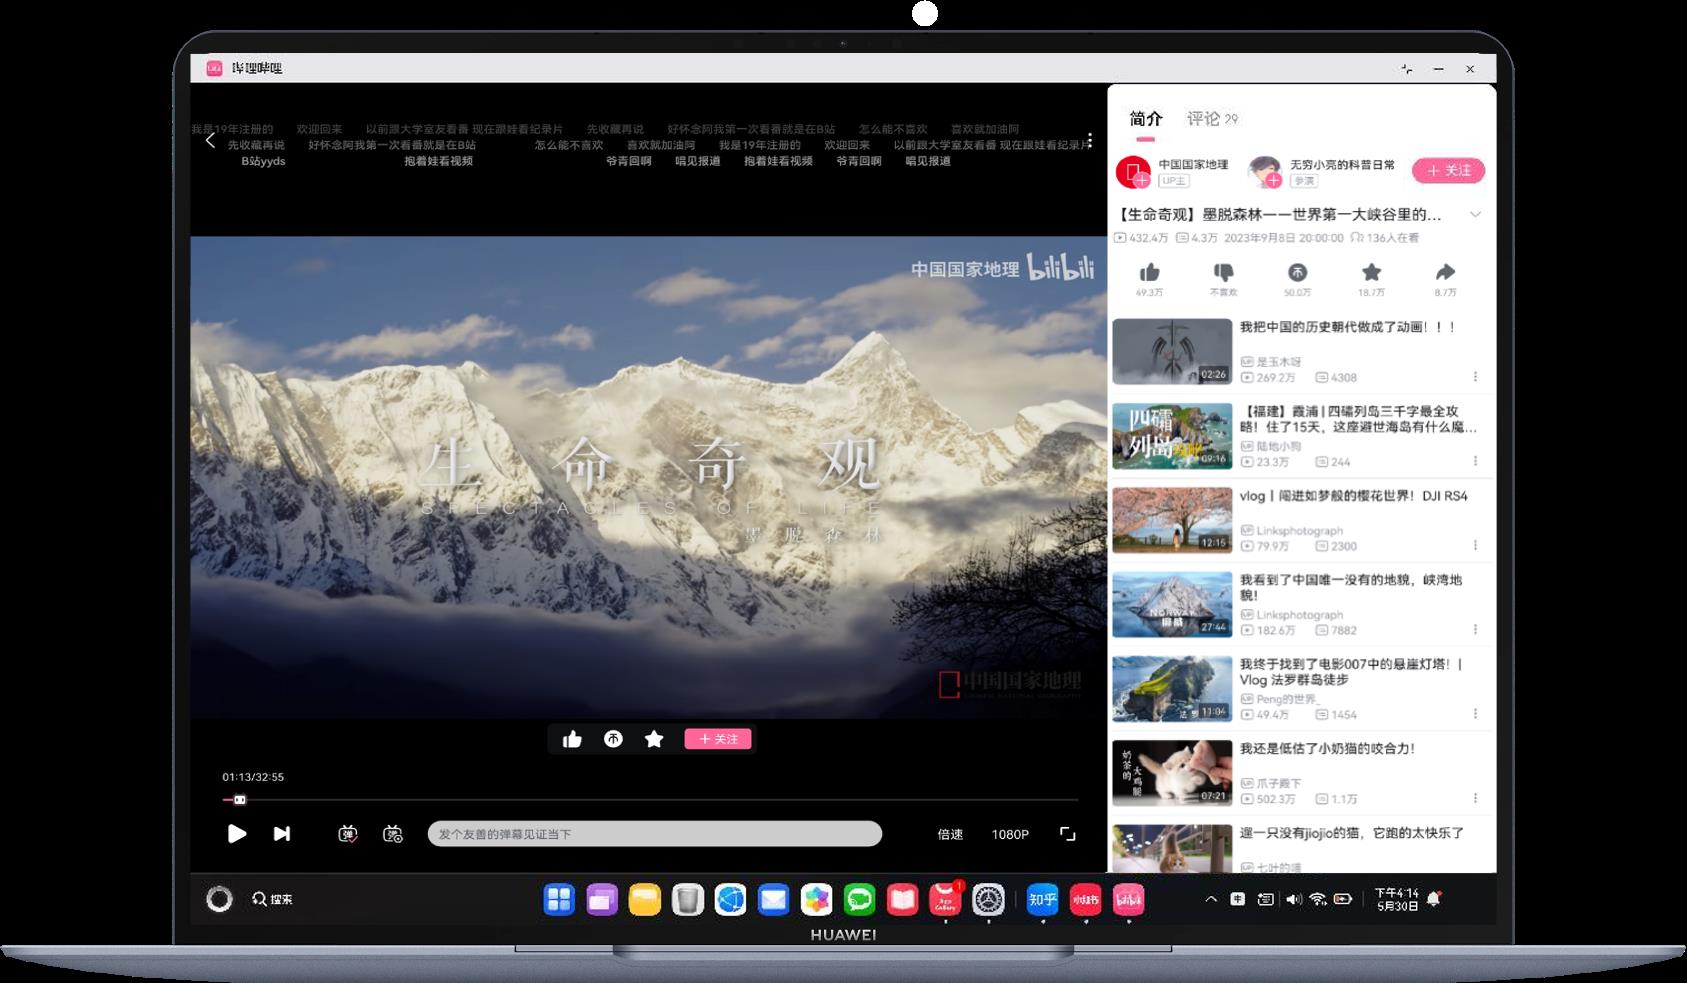The image size is (1687, 983).
Task: Open the app grid icon in the dock
Action: [x=559, y=900]
